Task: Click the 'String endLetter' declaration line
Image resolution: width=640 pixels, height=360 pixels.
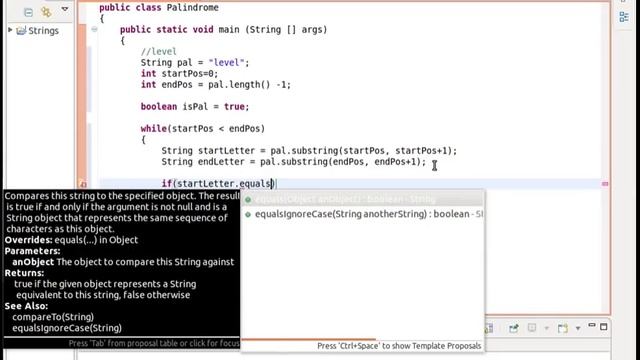Action: [293, 162]
